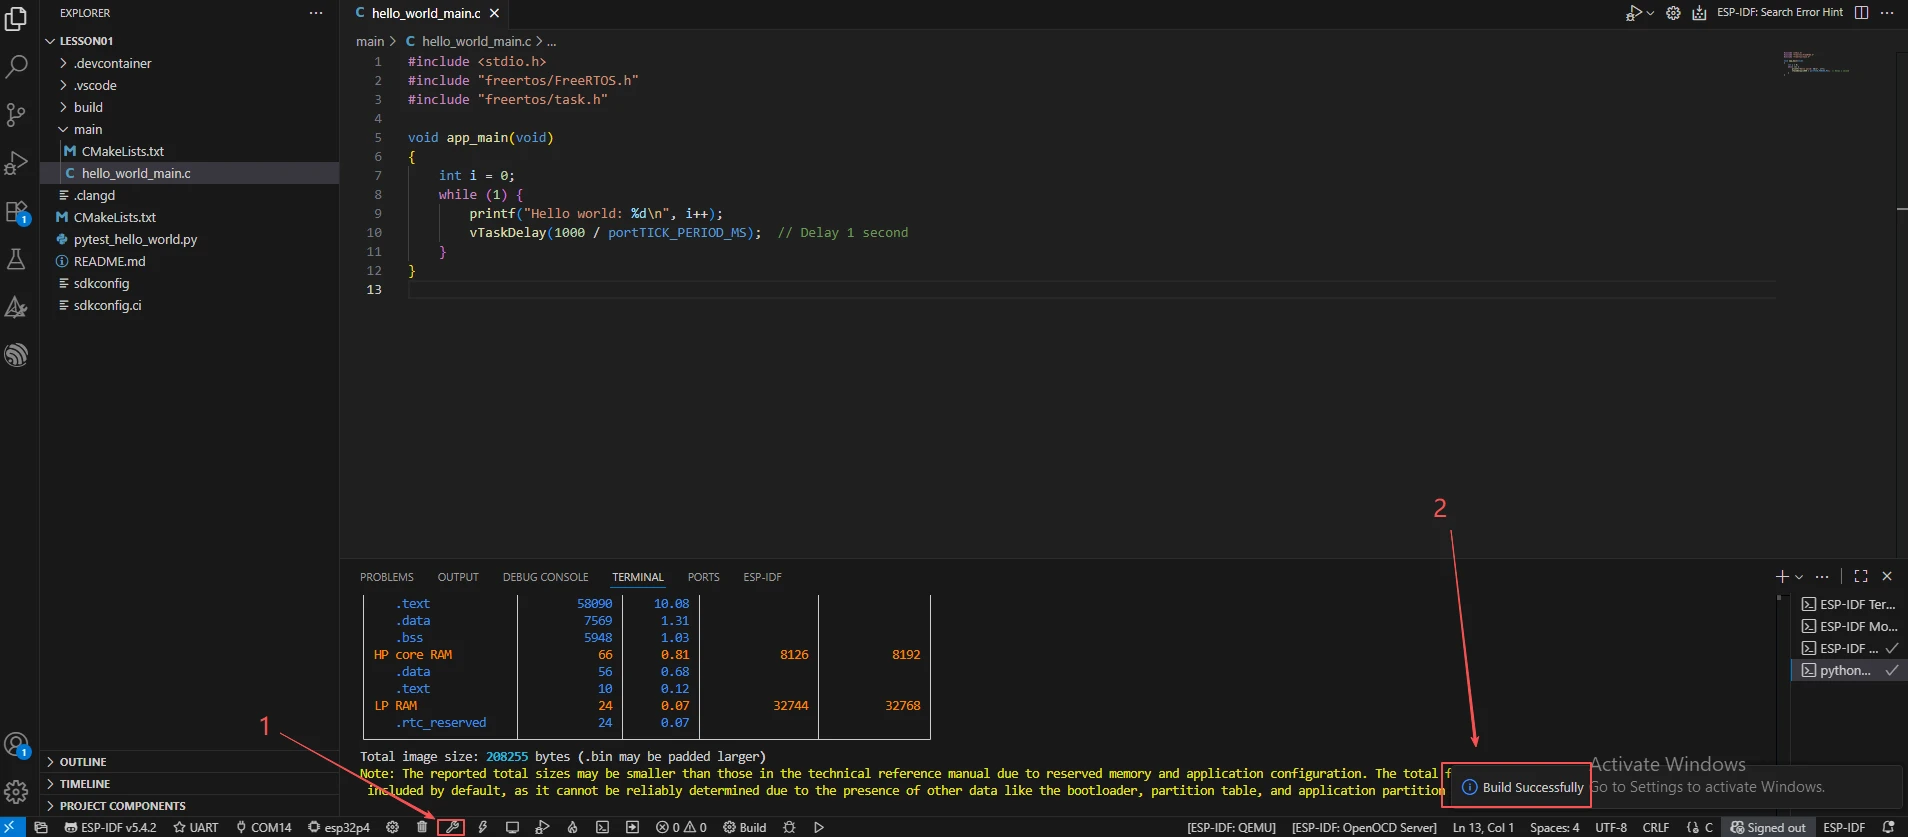The height and width of the screenshot is (837, 1908).
Task: Collapse the LESSON01 root folder
Action: tap(190, 41)
